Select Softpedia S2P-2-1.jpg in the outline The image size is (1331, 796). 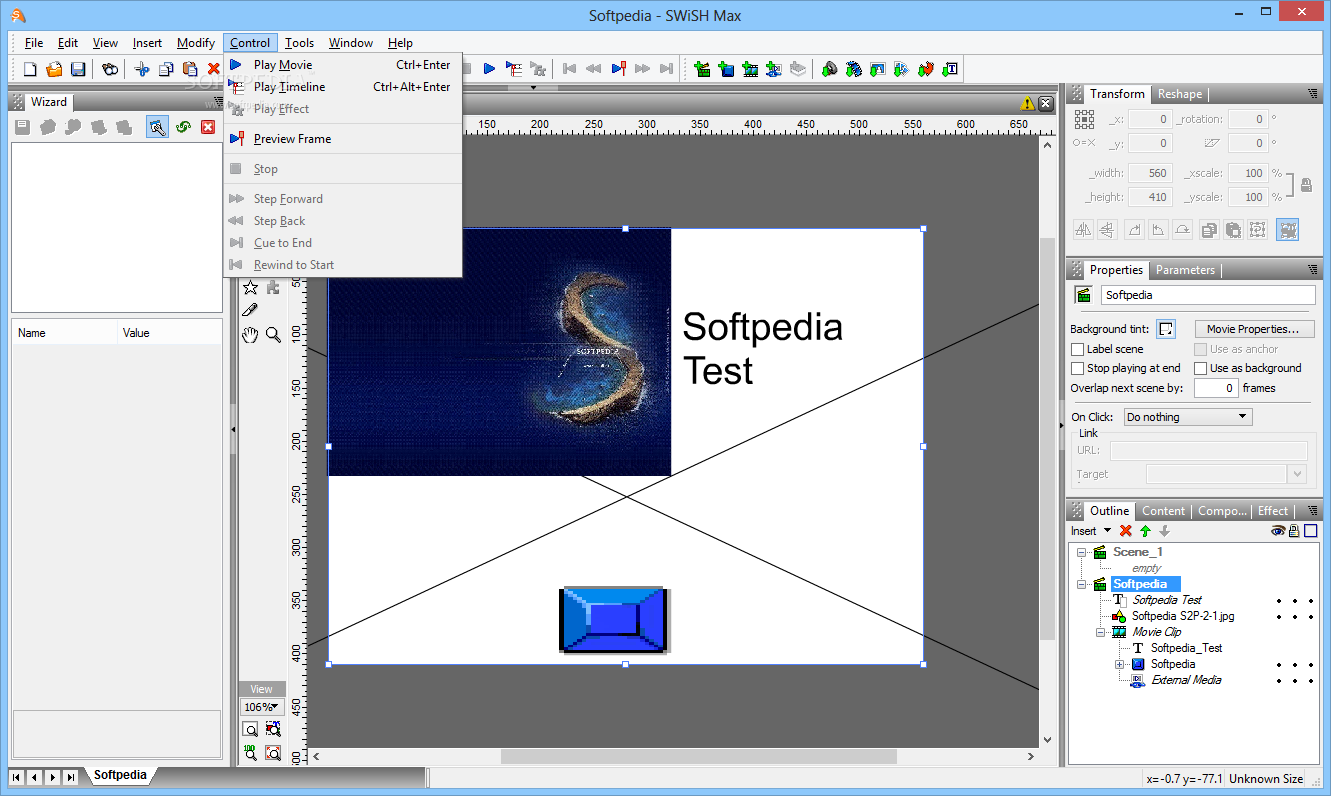coord(1183,616)
